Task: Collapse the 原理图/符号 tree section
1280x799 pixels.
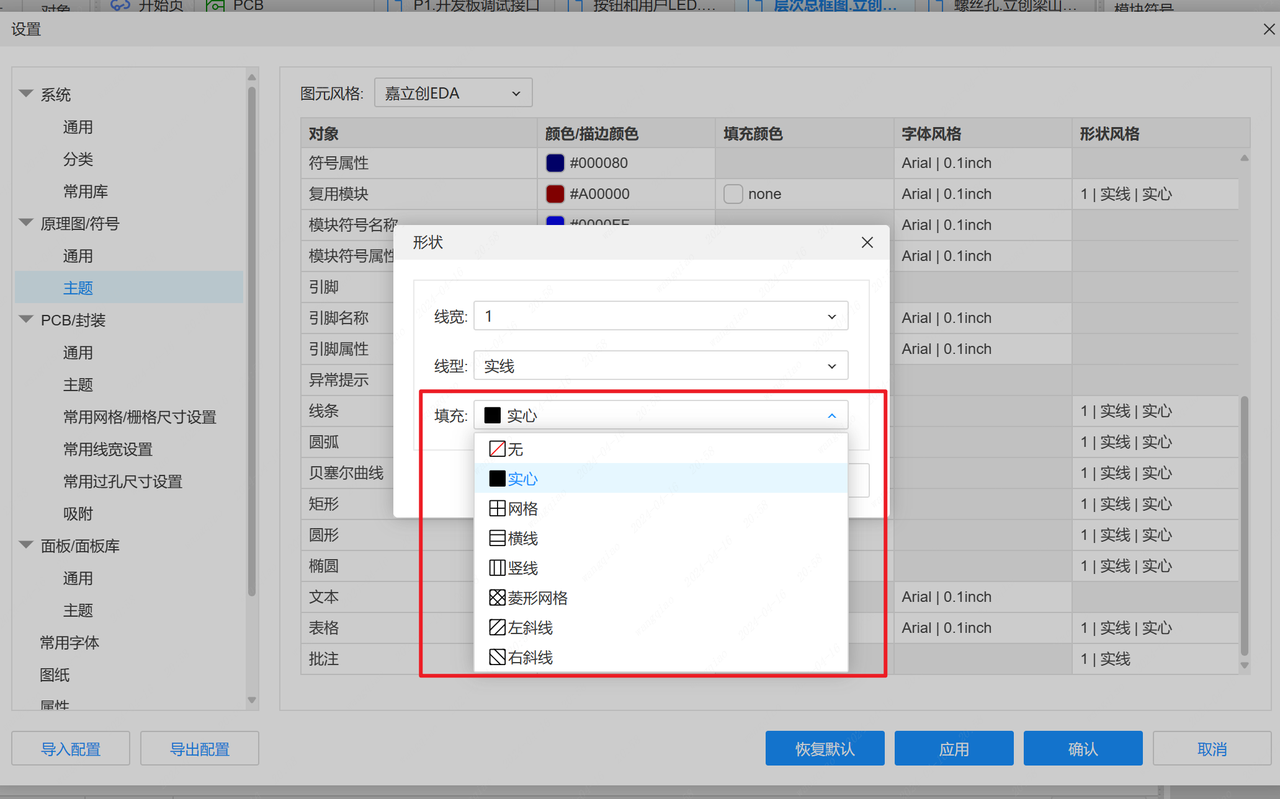Action: [26, 223]
